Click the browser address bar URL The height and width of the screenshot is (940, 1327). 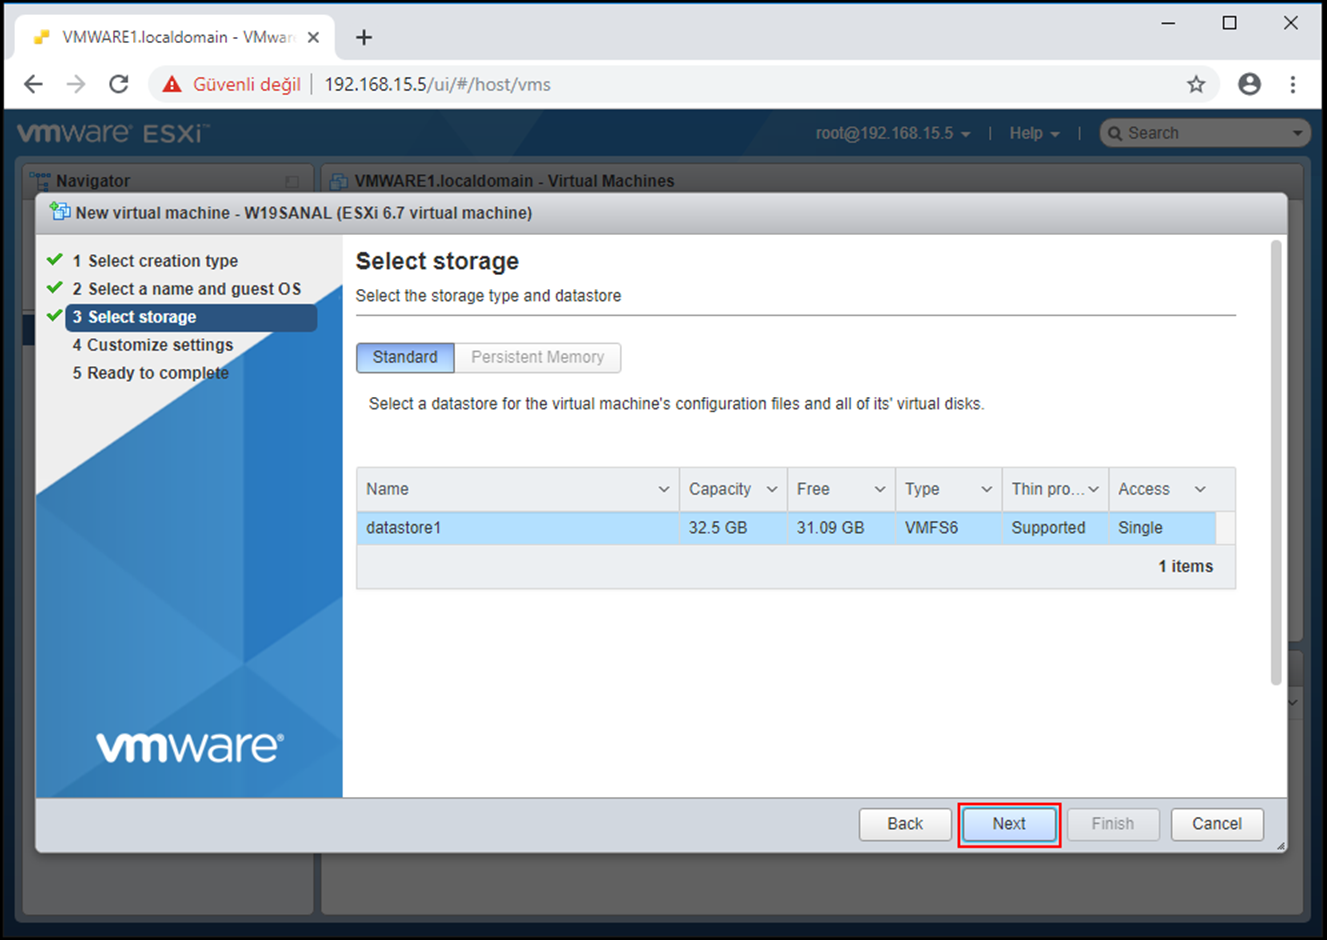point(437,84)
